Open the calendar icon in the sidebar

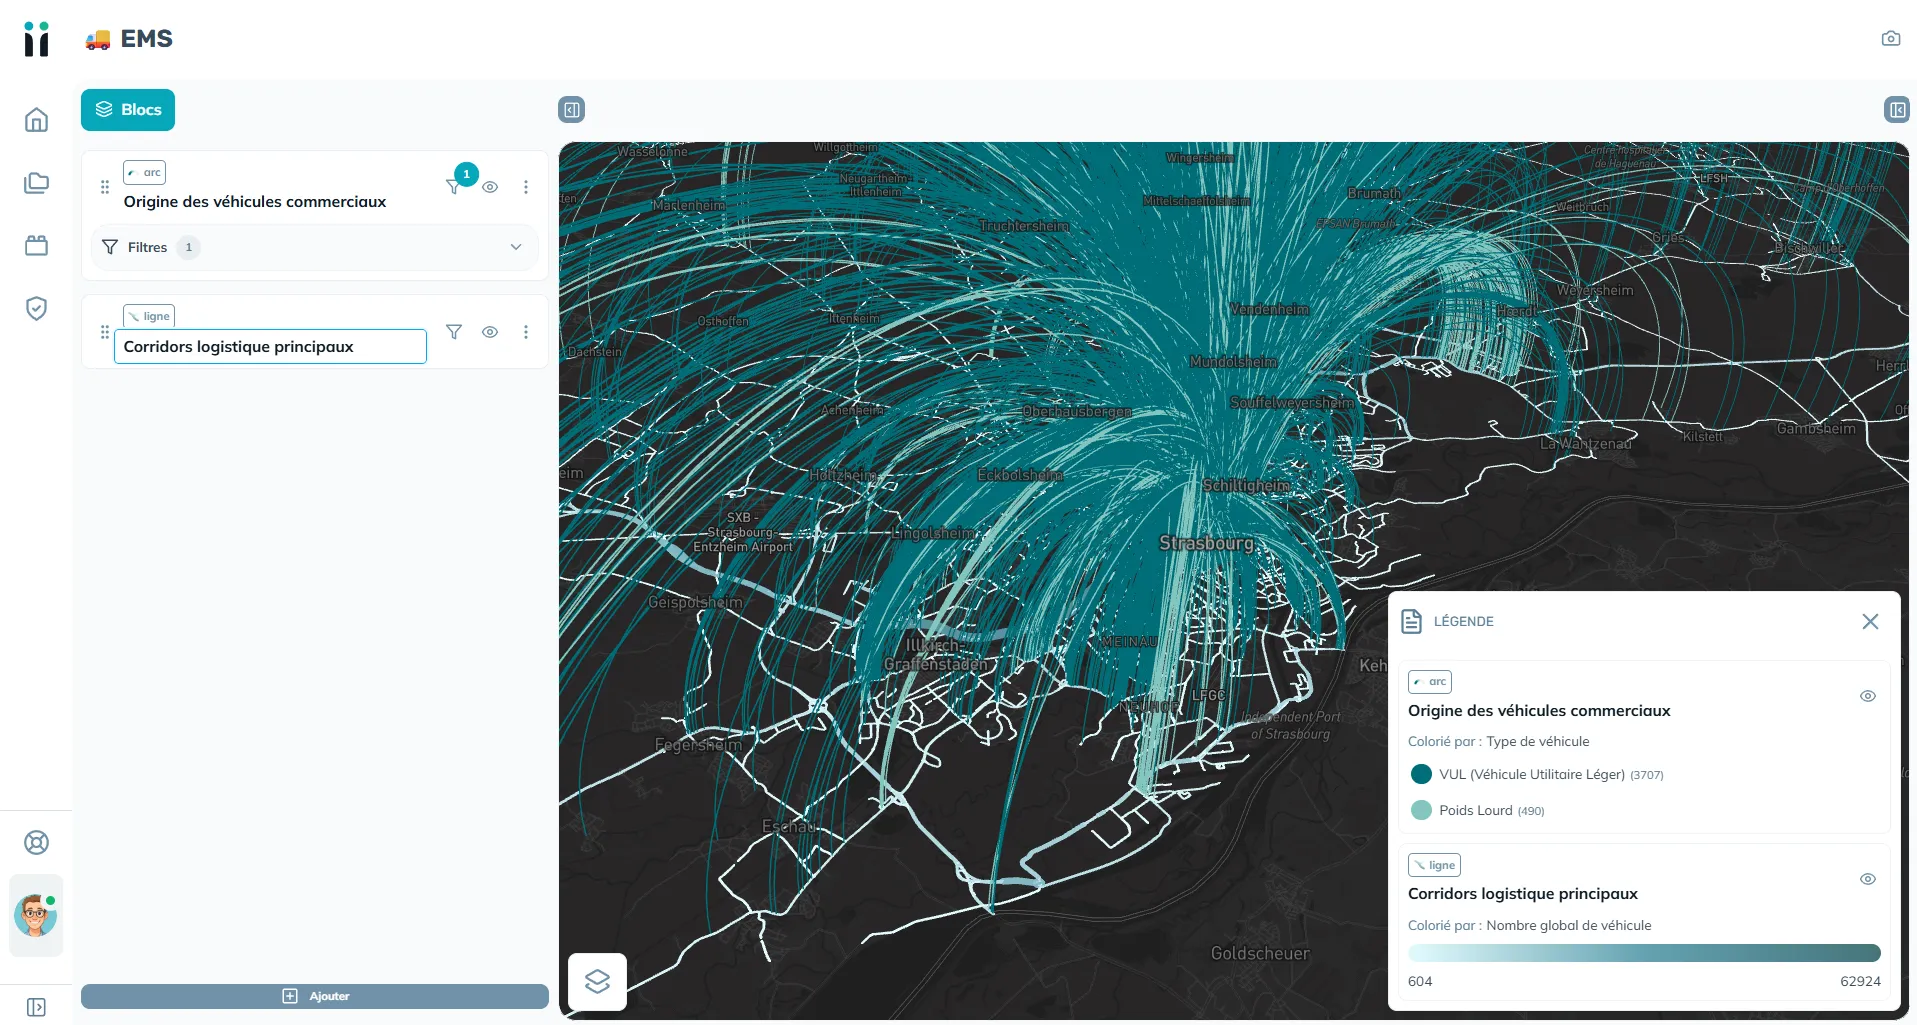coord(36,245)
